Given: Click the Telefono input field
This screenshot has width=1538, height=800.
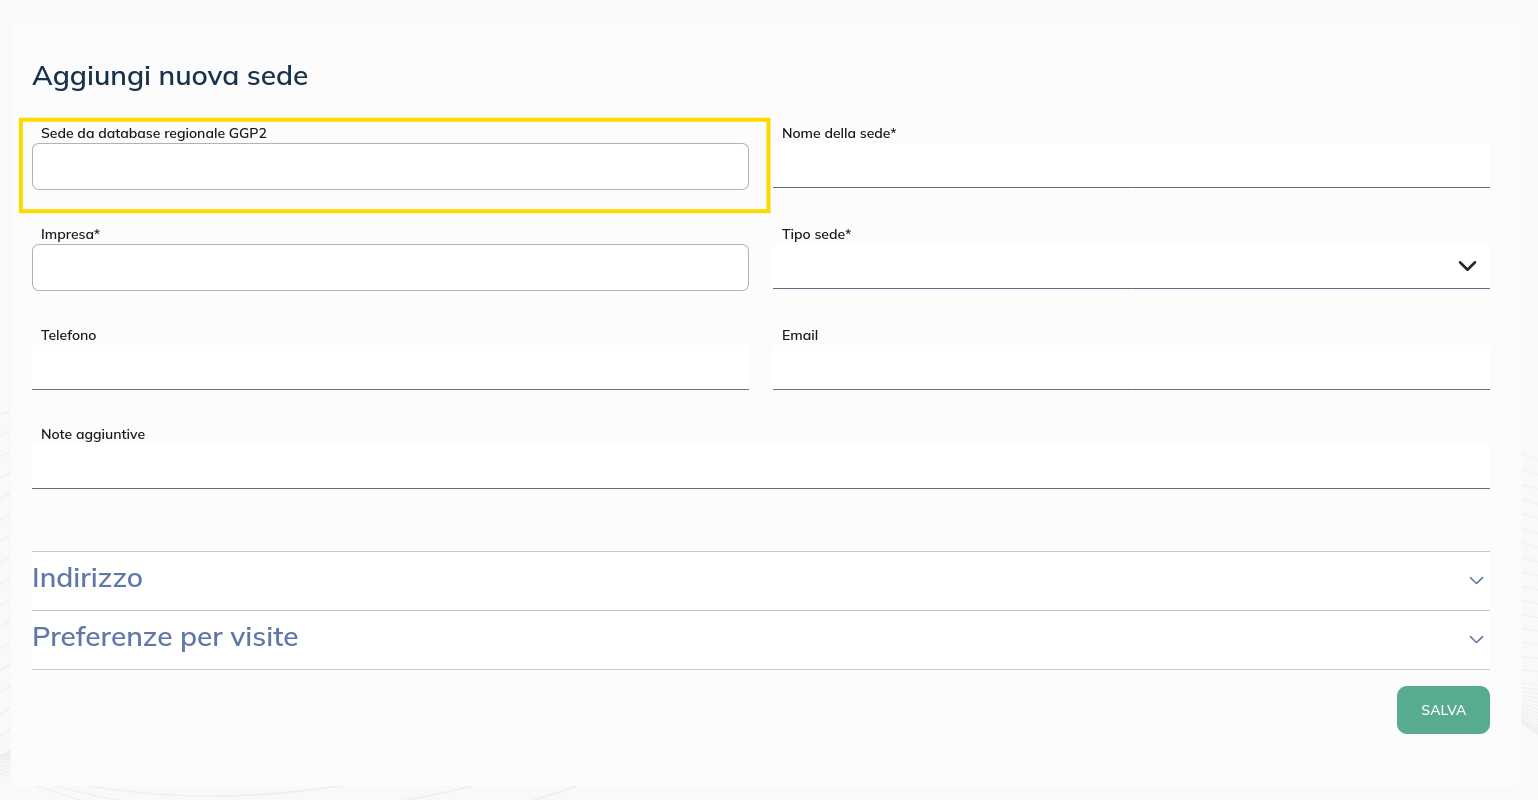Looking at the screenshot, I should pyautogui.click(x=390, y=367).
